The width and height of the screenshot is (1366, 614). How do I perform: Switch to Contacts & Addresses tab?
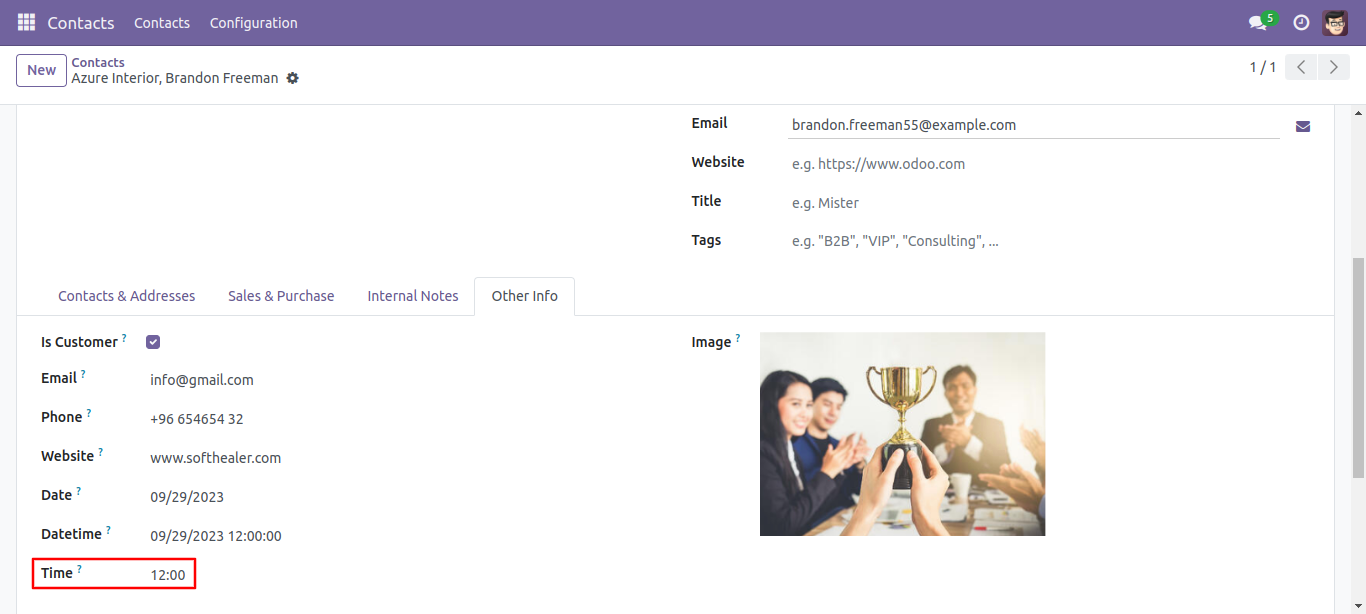(x=127, y=296)
